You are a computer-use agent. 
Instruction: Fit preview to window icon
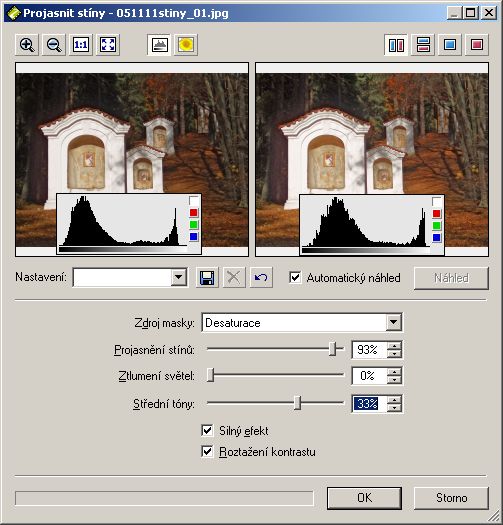(108, 45)
